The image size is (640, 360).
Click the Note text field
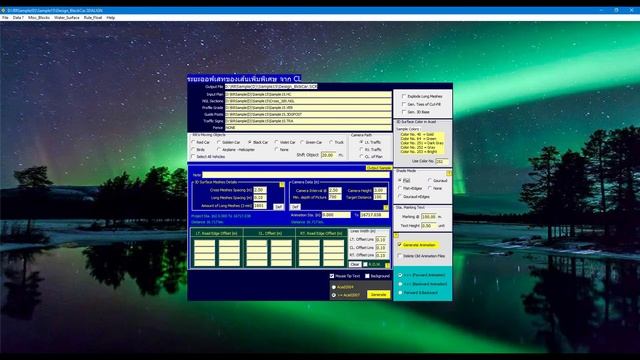click(296, 175)
